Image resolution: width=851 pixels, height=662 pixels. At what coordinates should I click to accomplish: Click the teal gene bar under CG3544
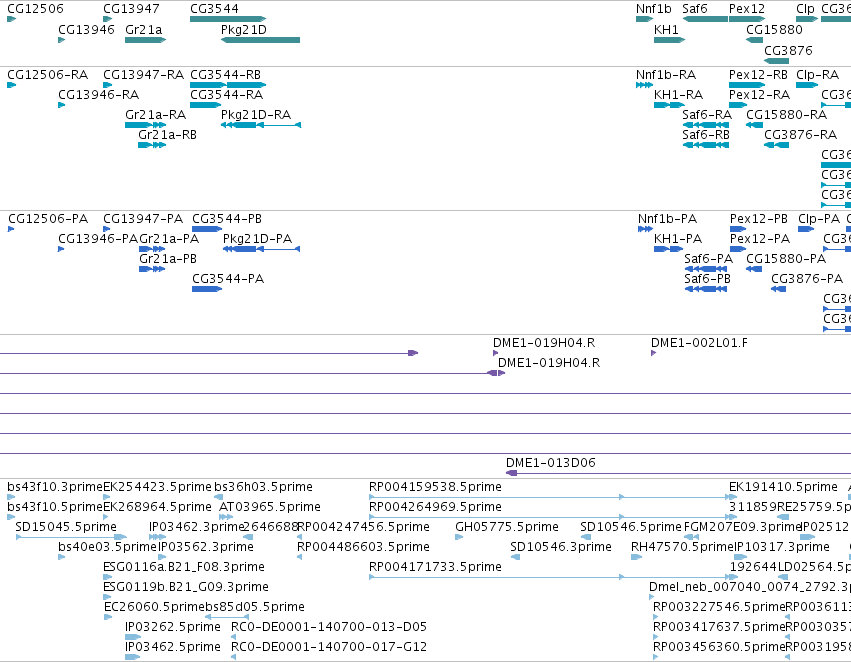click(228, 19)
